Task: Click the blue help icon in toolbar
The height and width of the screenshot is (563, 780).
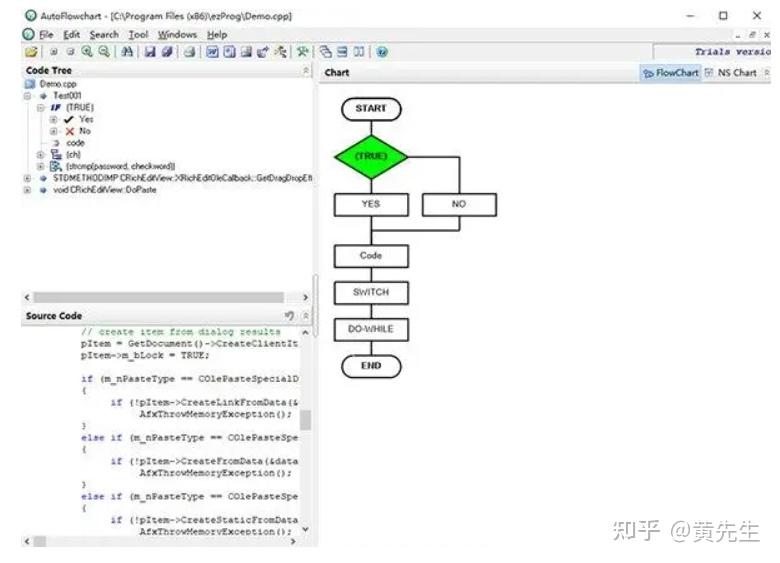Action: pyautogui.click(x=382, y=52)
